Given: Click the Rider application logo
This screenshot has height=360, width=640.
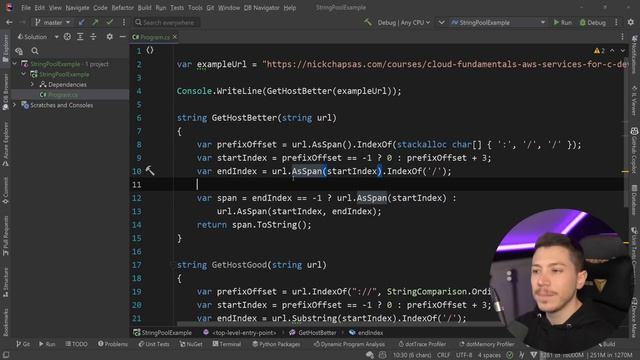Looking at the screenshot, I should tap(9, 7).
